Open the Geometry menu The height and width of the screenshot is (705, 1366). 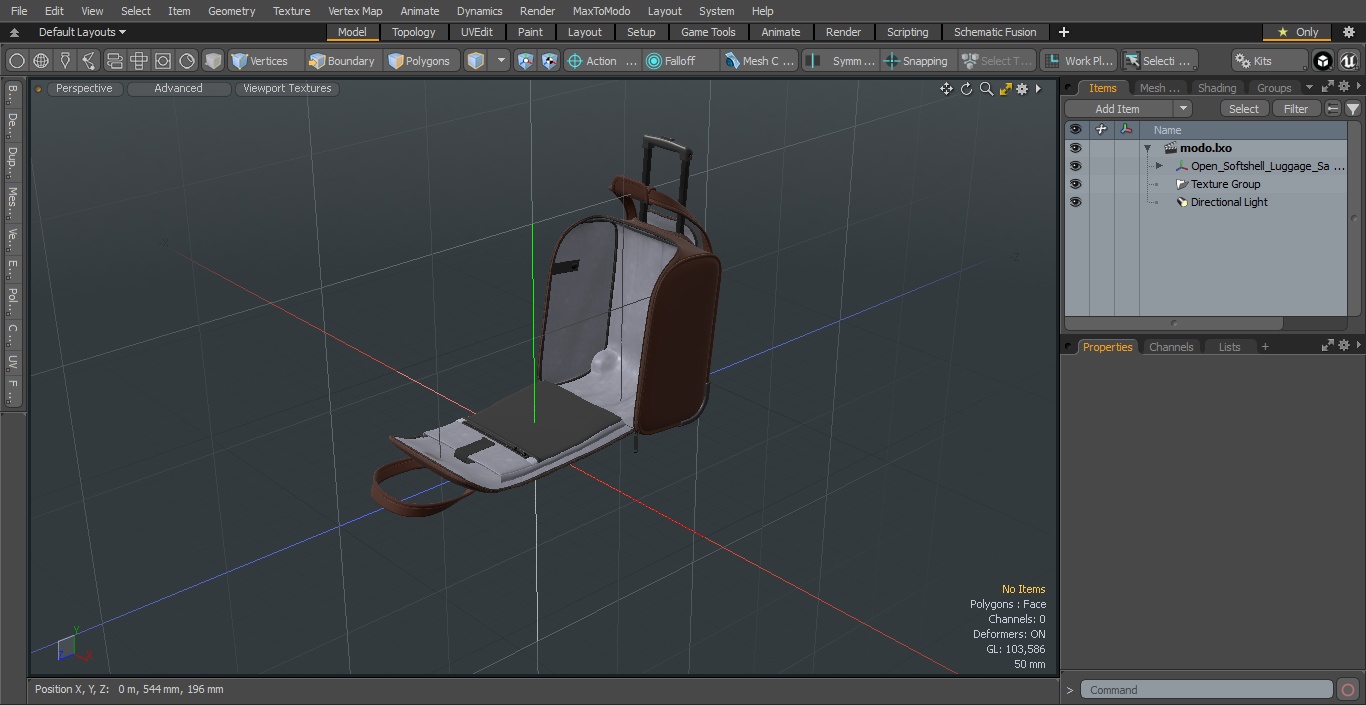click(231, 11)
